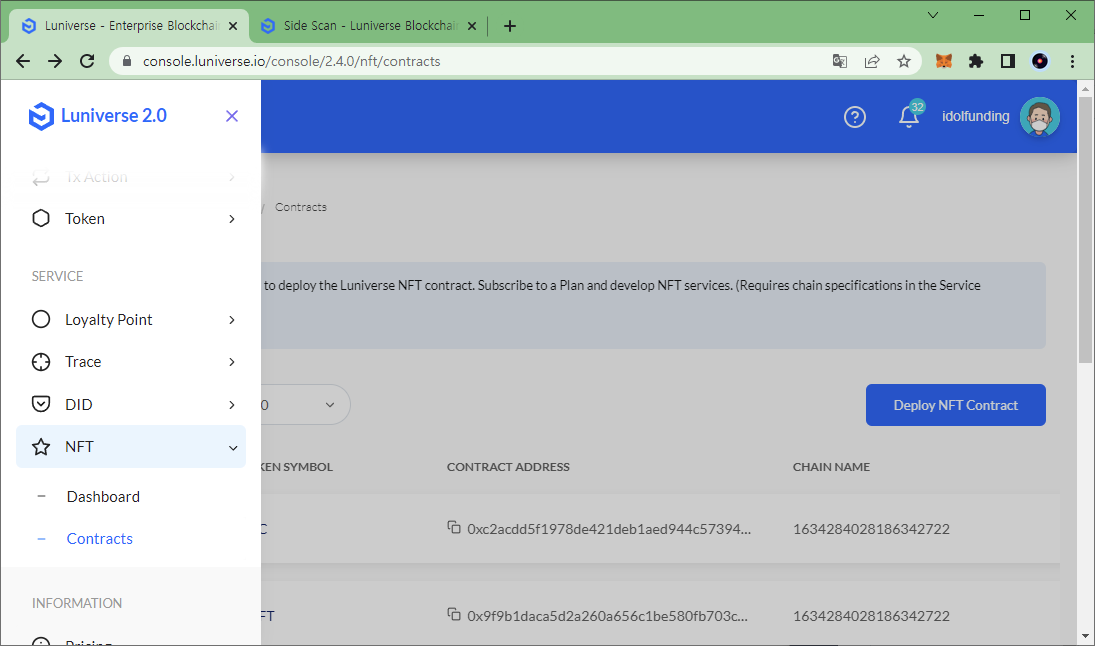This screenshot has width=1095, height=646.
Task: Click the NFT star icon
Action: point(41,447)
